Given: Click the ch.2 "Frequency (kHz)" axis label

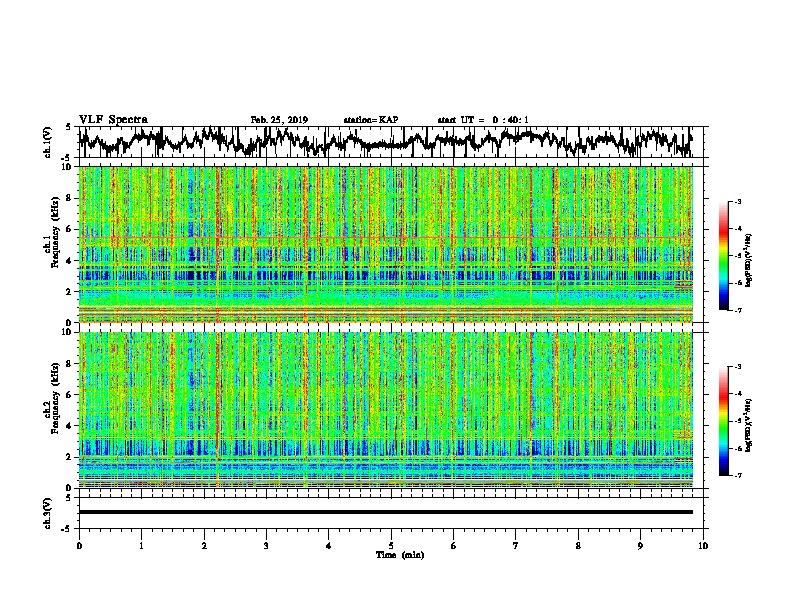Looking at the screenshot, I should (55, 398).
